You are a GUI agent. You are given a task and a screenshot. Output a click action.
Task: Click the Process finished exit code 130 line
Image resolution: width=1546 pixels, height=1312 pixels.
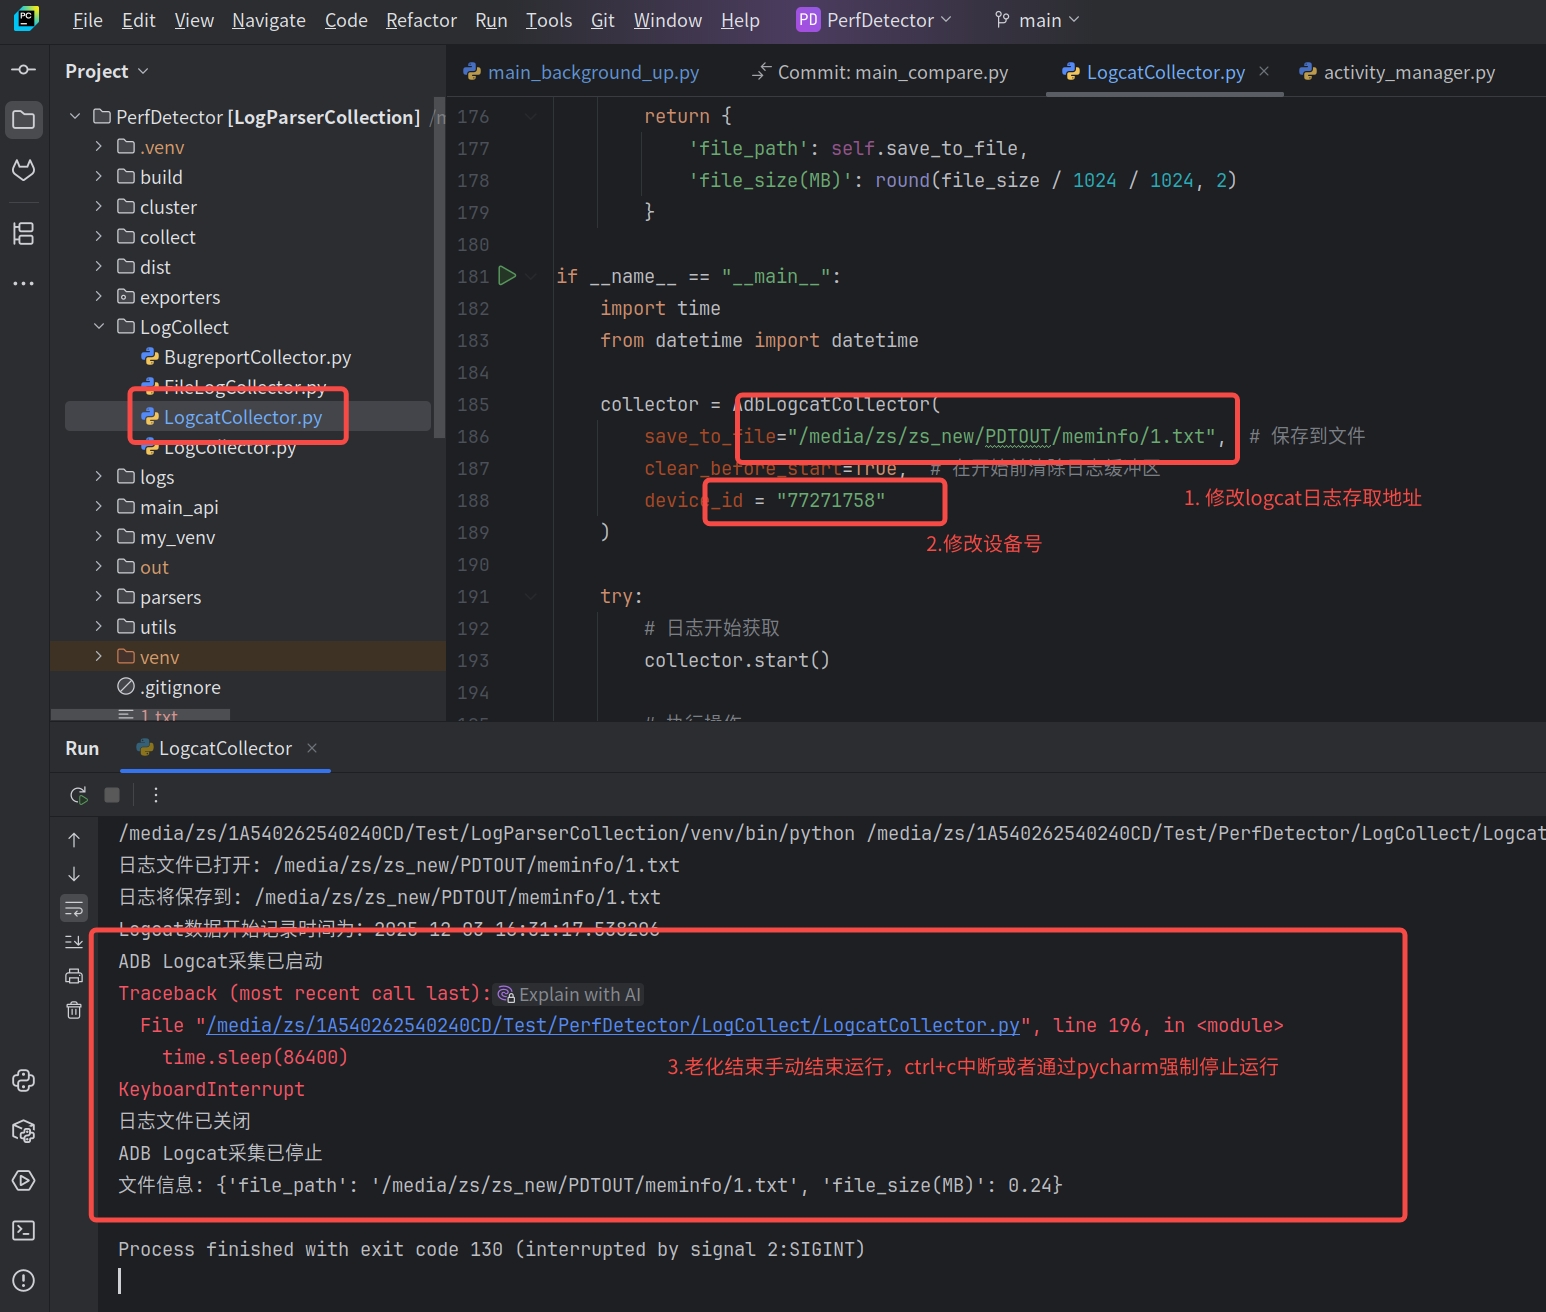[491, 1249]
